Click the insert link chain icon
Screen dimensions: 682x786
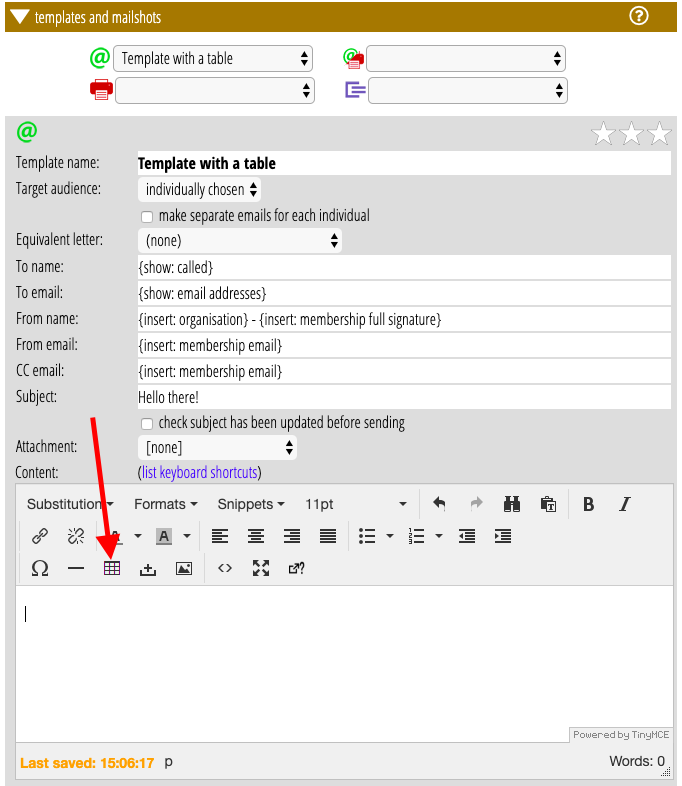tap(40, 536)
